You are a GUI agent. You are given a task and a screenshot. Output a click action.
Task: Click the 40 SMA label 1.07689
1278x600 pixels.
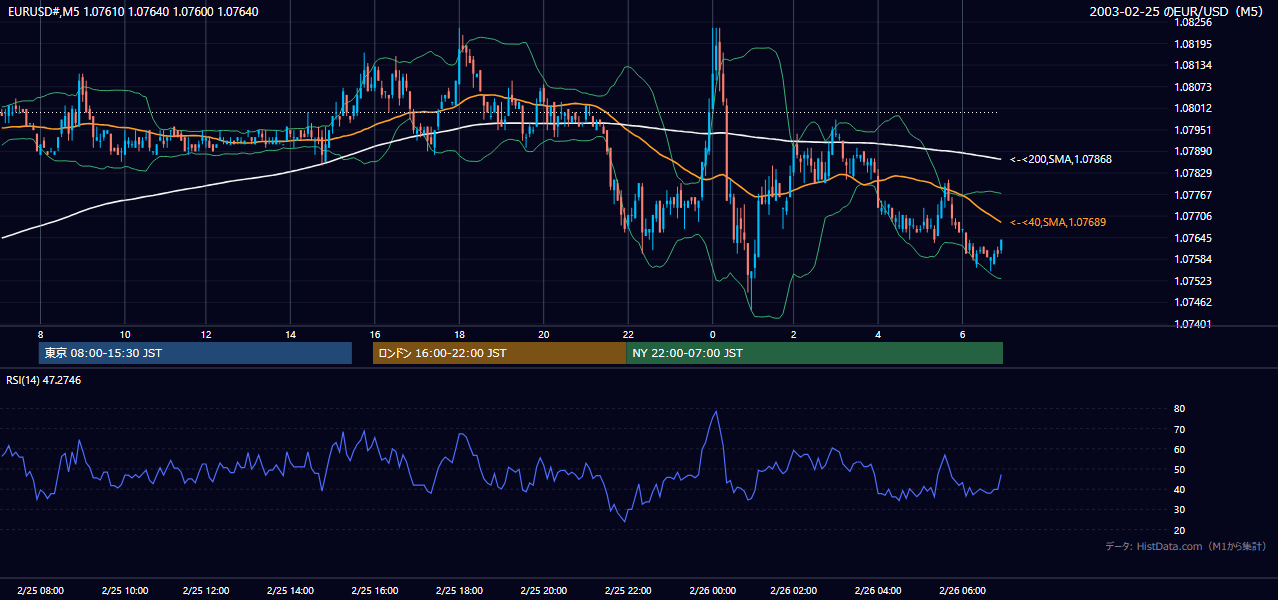click(1058, 222)
